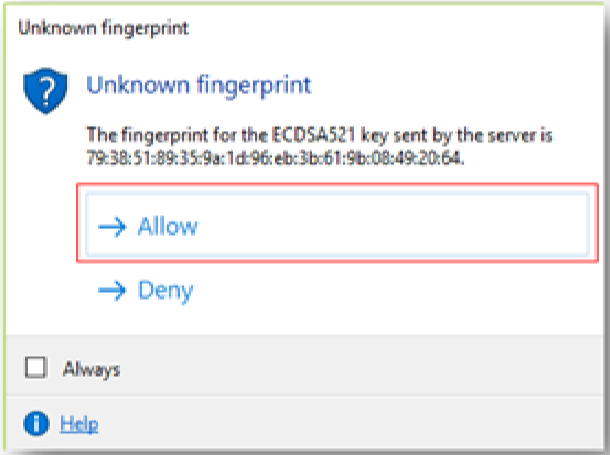
Task: Select the hexadecimal fingerprint string 79:38:51…
Action: click(x=275, y=158)
